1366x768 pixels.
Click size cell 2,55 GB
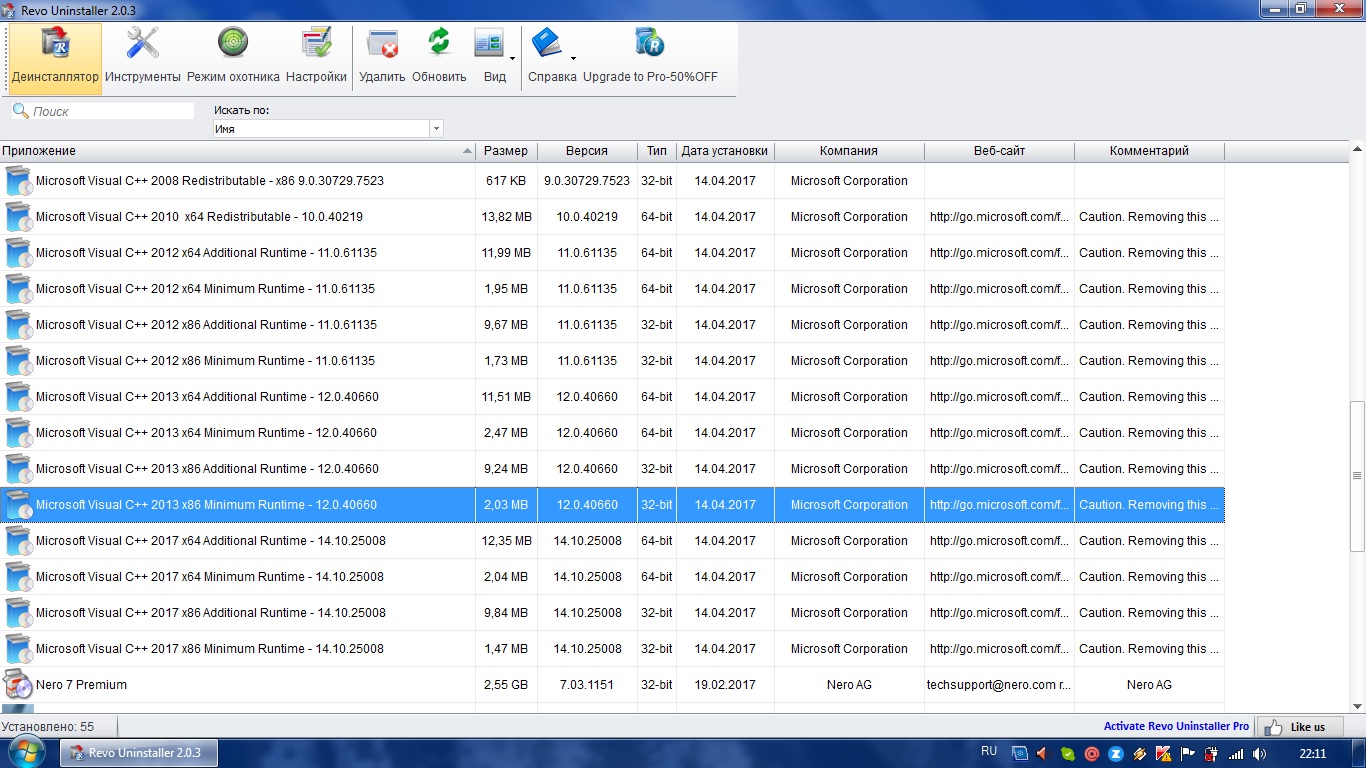pyautogui.click(x=506, y=685)
